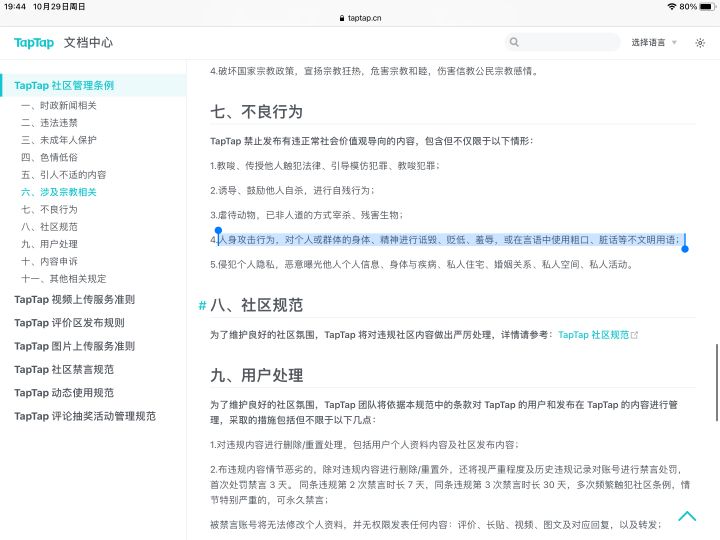Click the 九、用户处理 heading
Screen dimensions: 720x540
pyautogui.click(x=256, y=375)
